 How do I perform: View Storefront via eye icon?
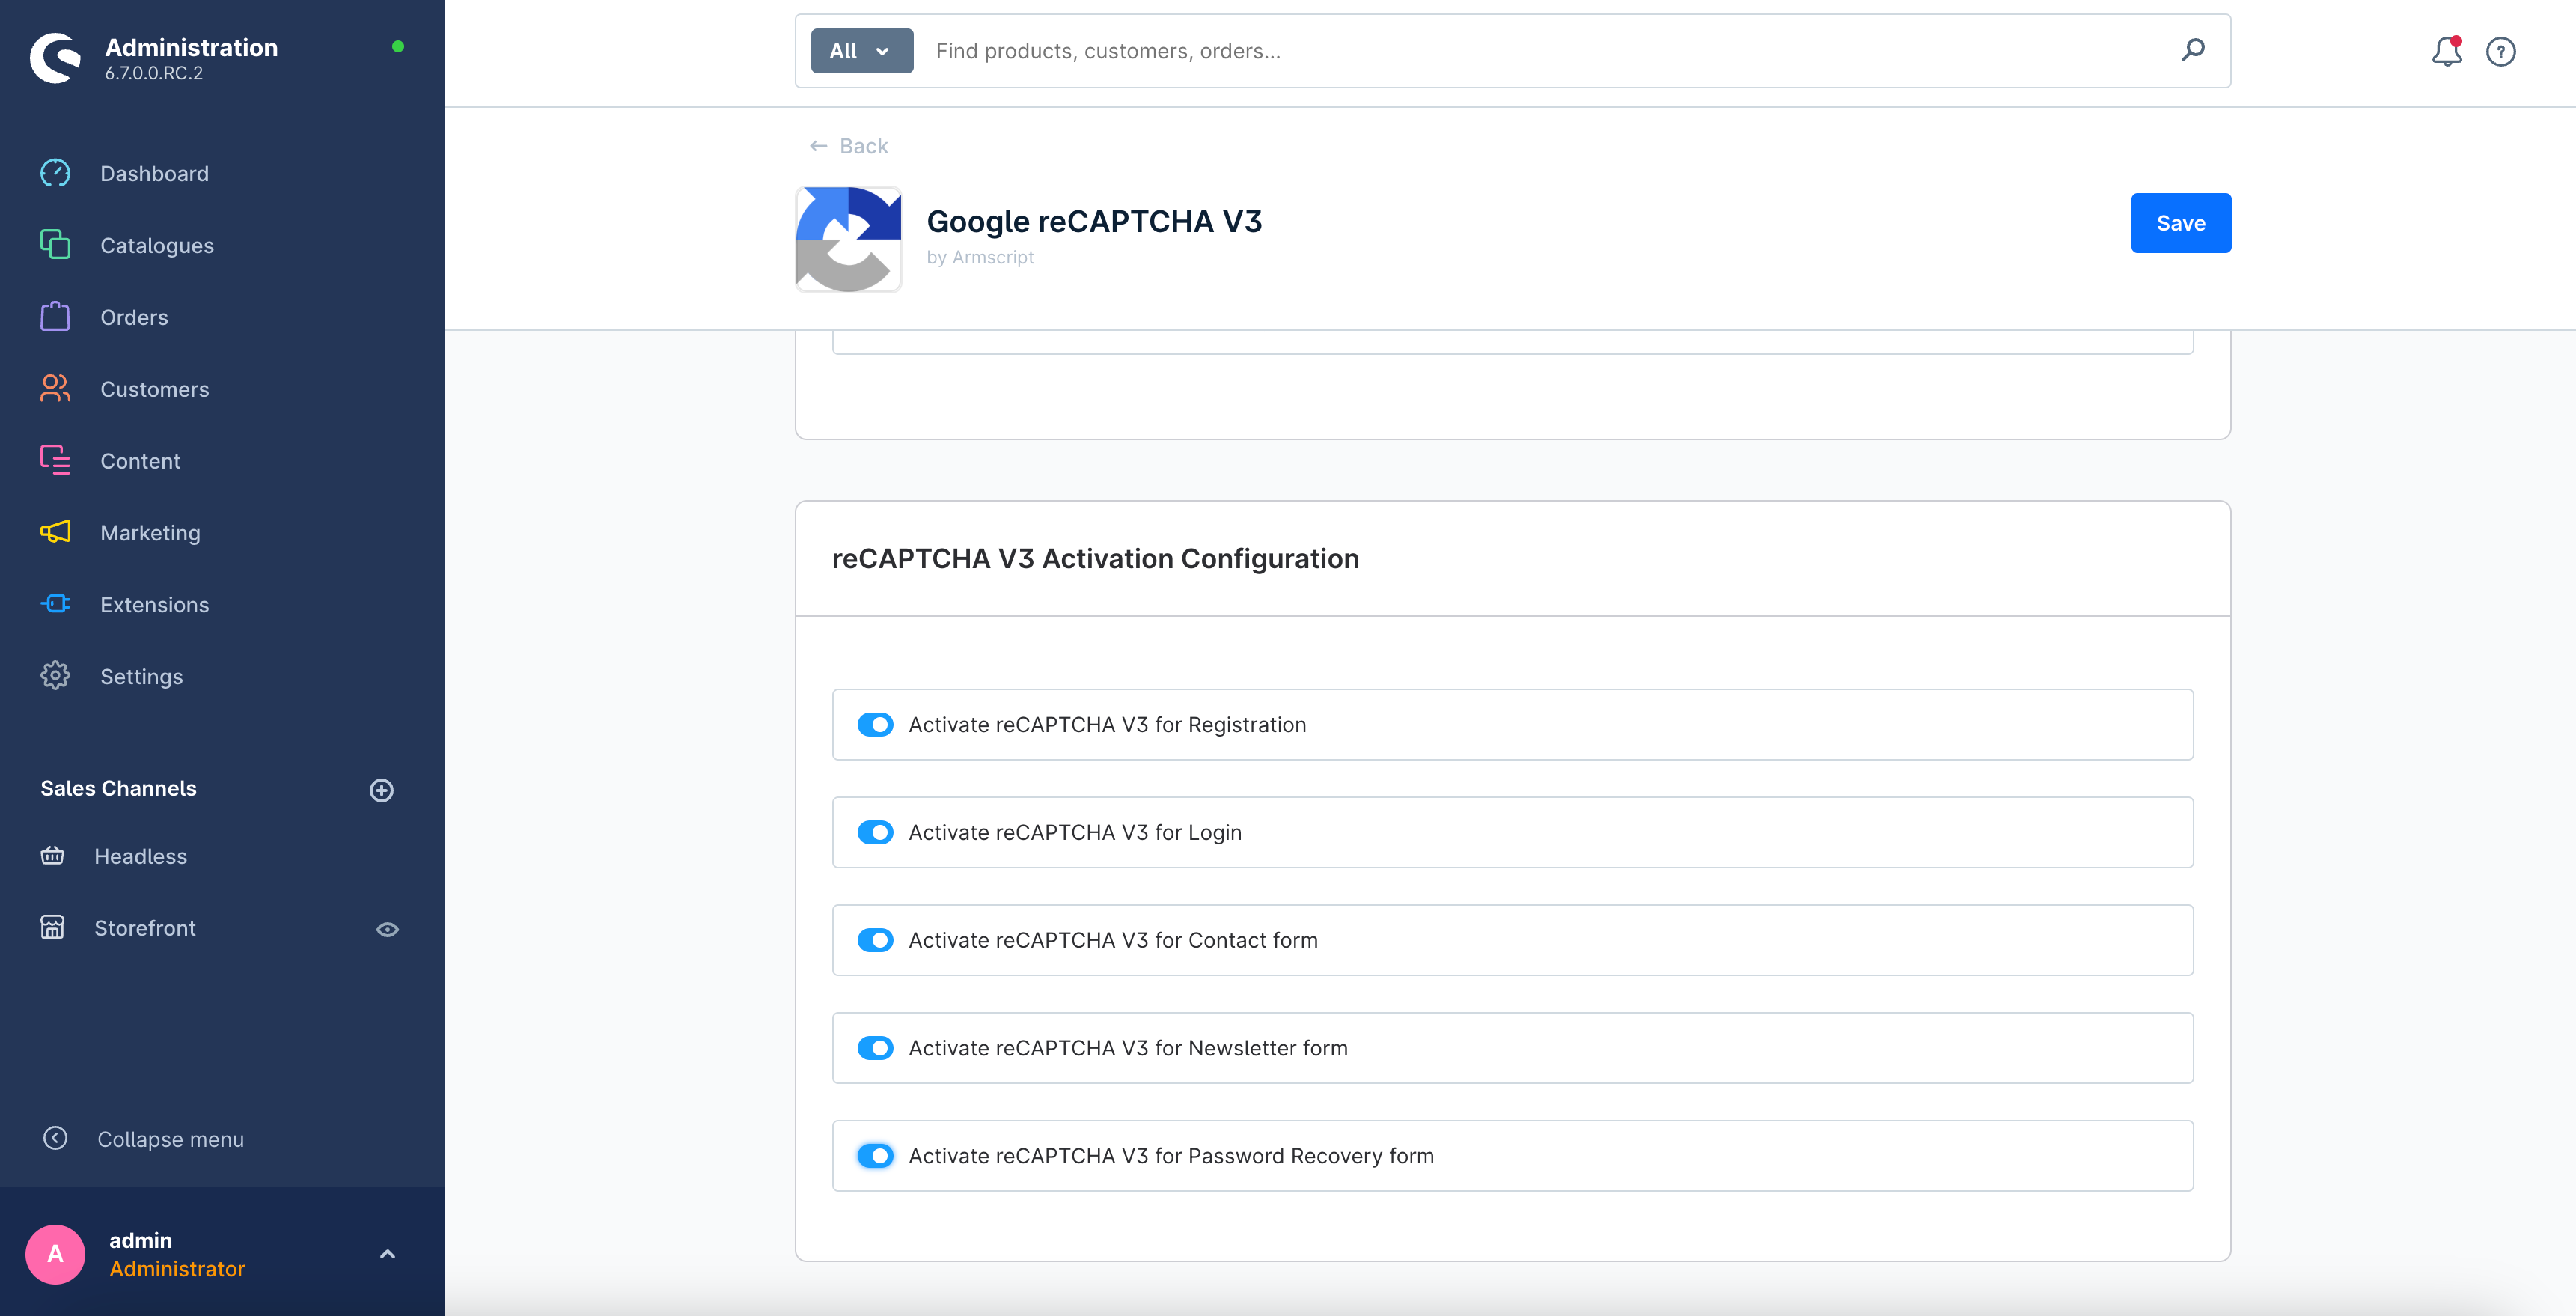click(x=387, y=929)
